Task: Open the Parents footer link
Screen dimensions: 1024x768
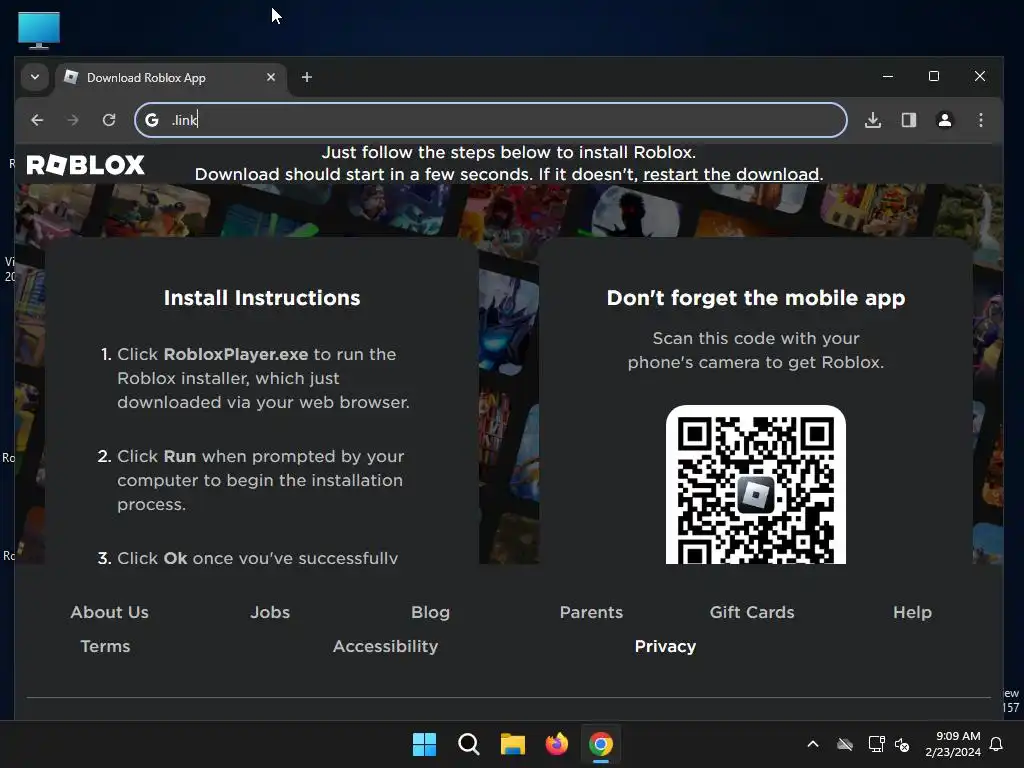Action: tap(592, 613)
